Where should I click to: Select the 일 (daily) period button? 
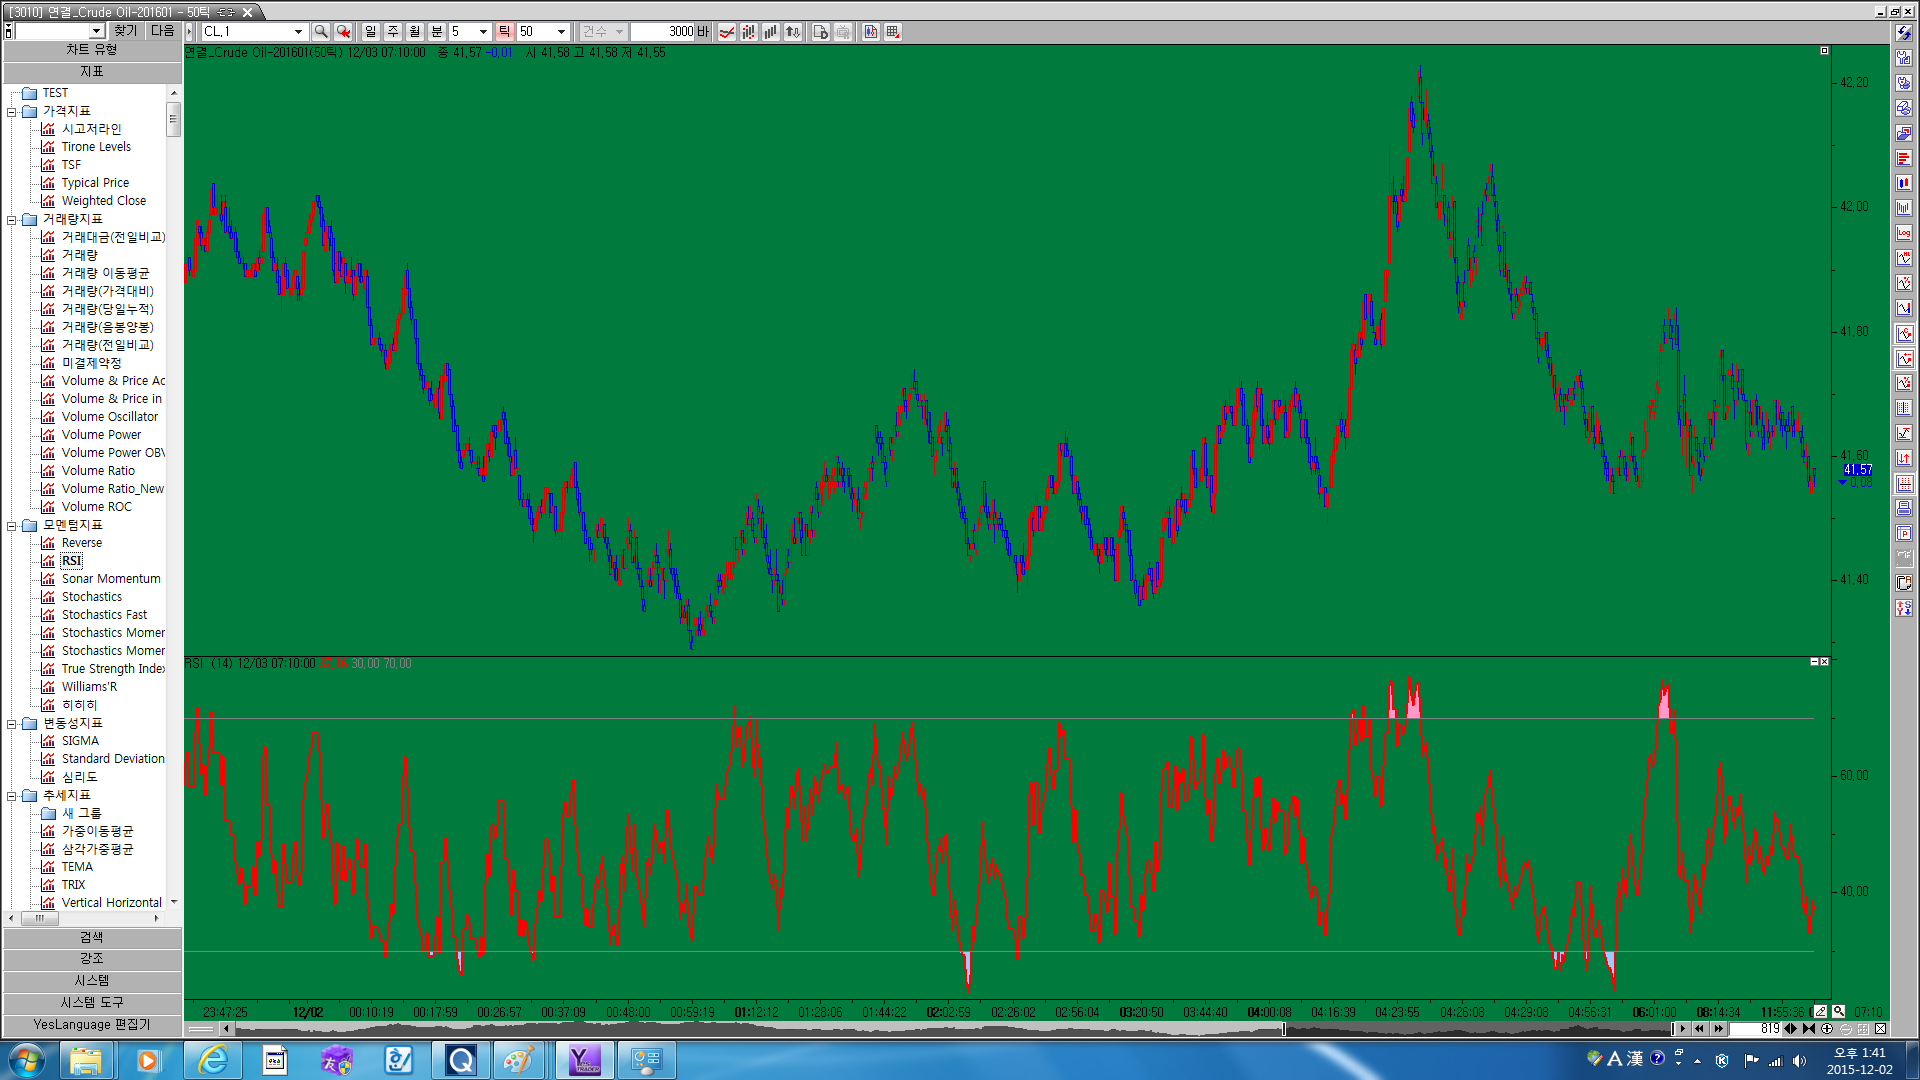[370, 32]
